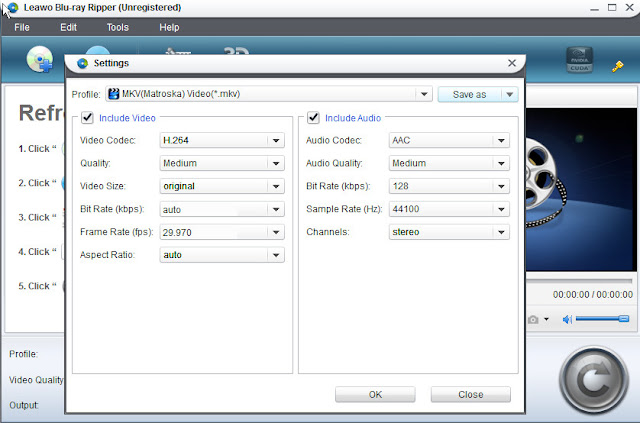Open the Tools menu
The height and width of the screenshot is (423, 640).
(x=118, y=27)
